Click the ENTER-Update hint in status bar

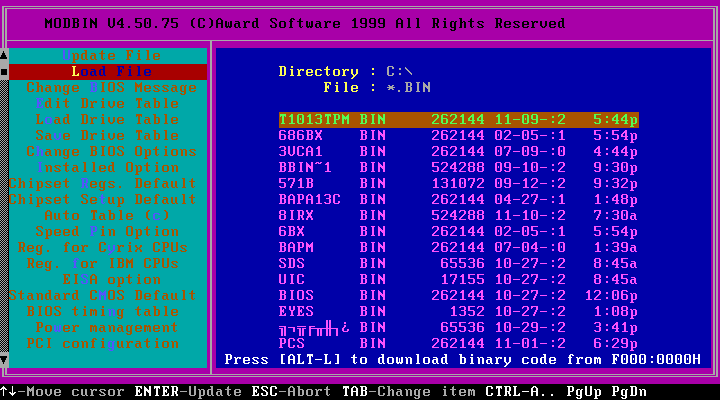(x=188, y=392)
